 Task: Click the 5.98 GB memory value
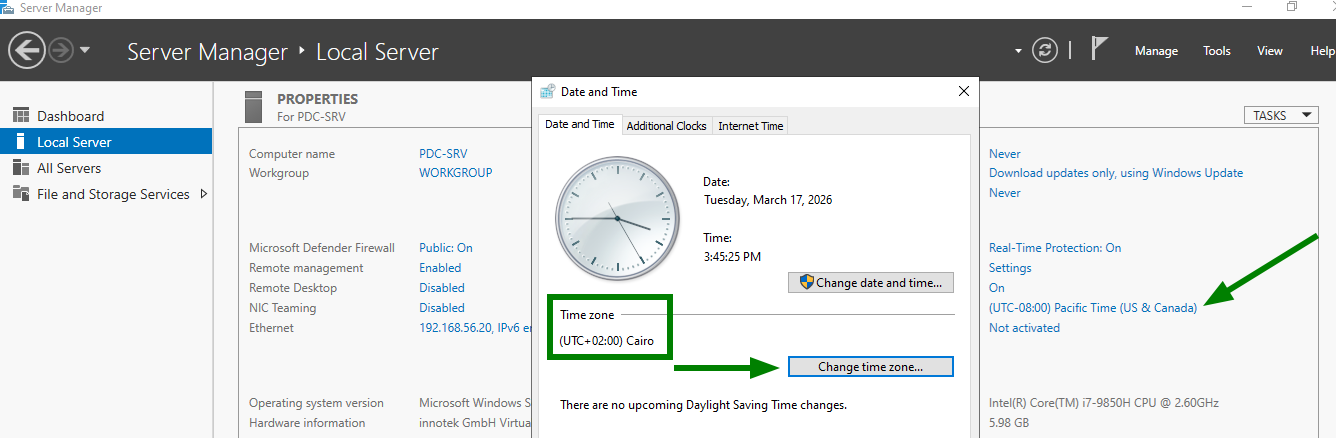point(1010,423)
